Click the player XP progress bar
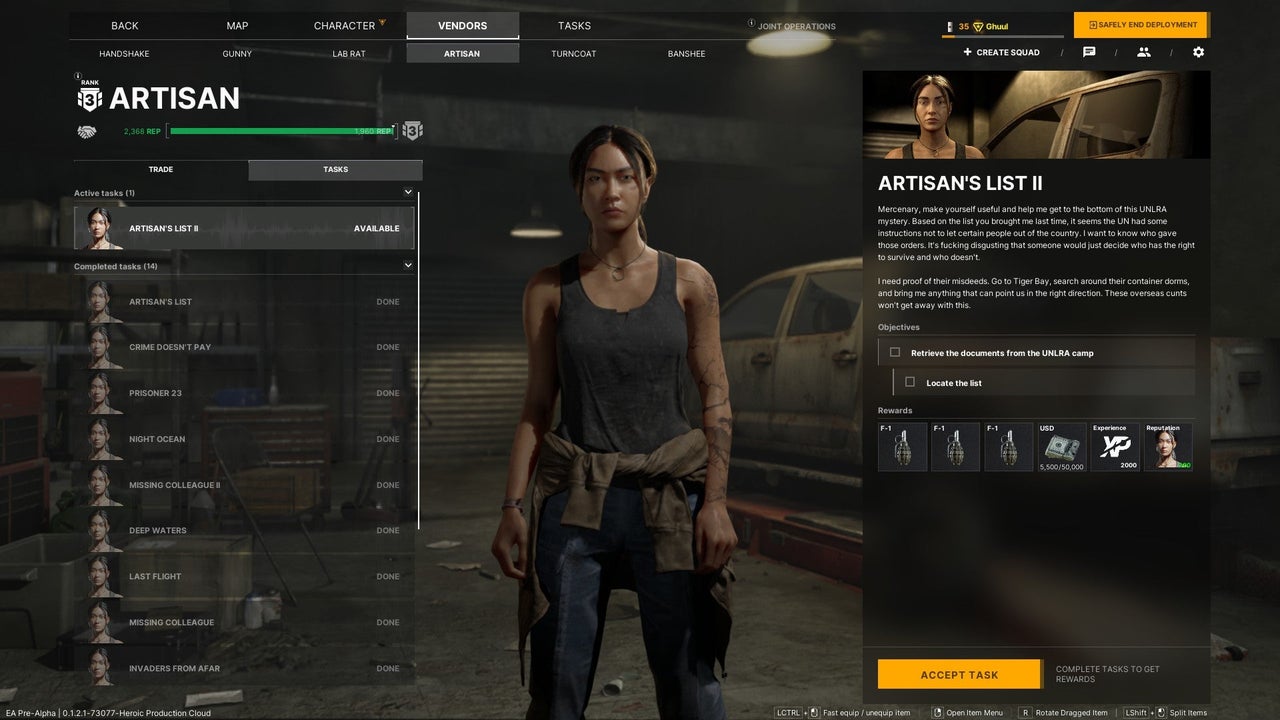1280x720 pixels. pos(1003,36)
